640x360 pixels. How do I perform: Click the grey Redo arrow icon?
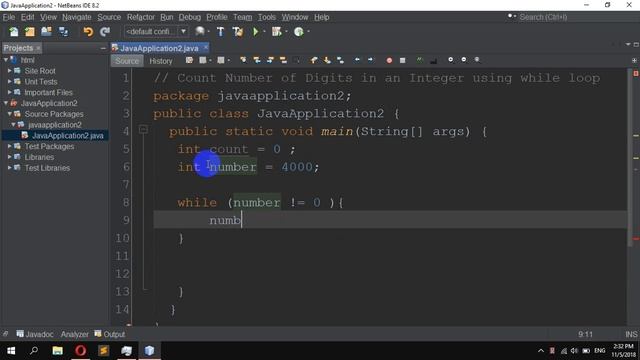click(x=105, y=32)
